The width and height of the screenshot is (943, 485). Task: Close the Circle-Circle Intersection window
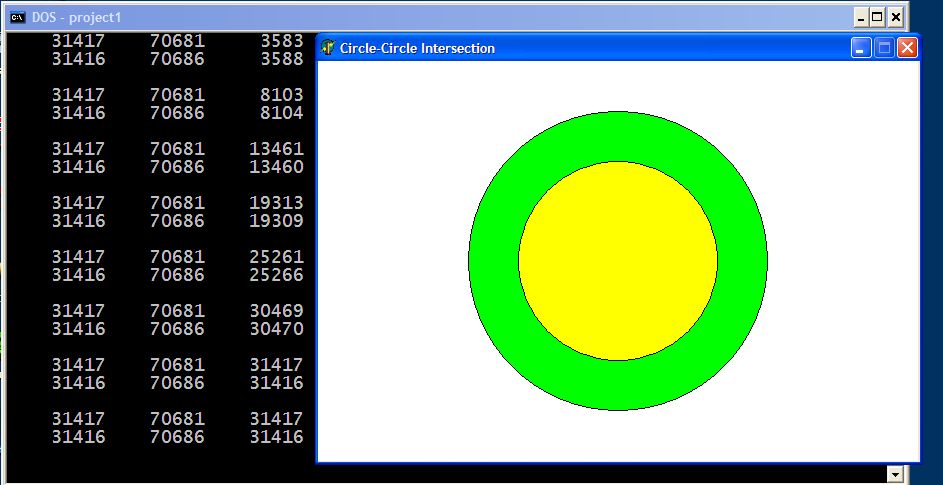(907, 47)
